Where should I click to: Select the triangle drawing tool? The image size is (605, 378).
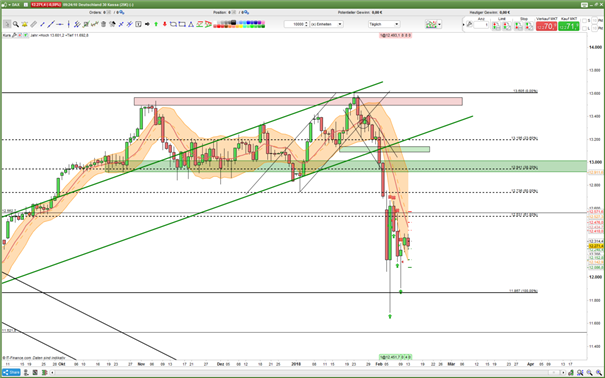click(x=191, y=24)
